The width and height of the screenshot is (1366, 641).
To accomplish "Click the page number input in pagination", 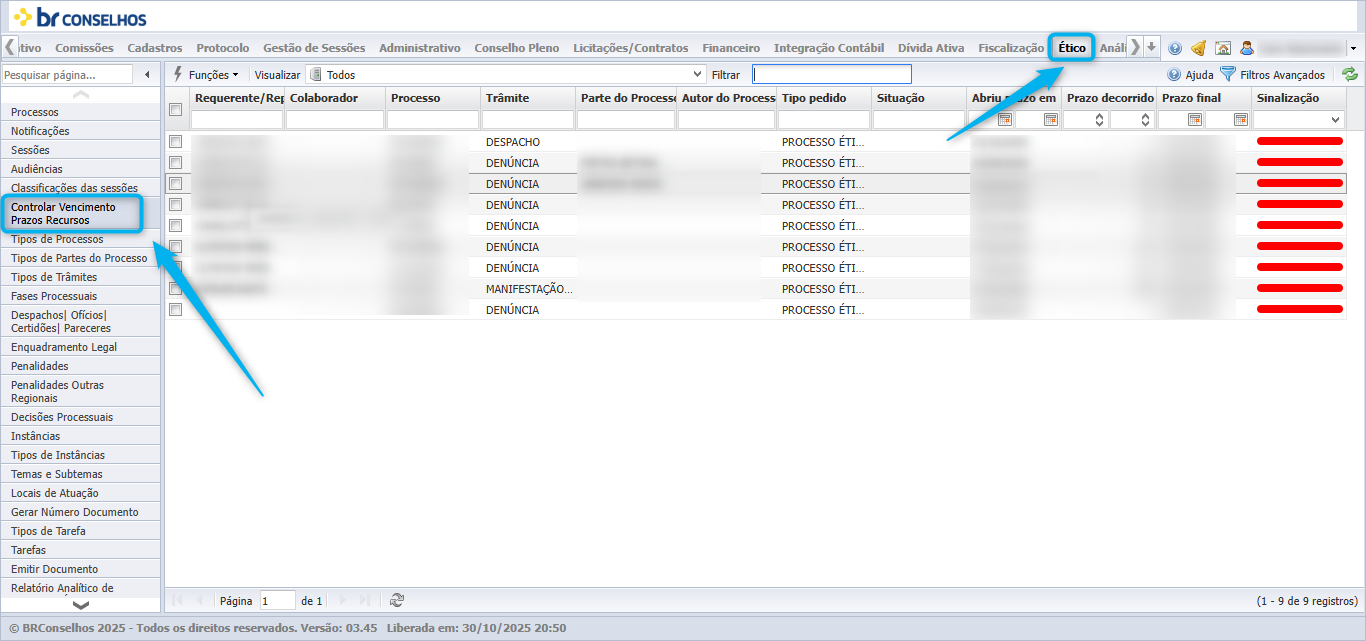I will point(278,601).
